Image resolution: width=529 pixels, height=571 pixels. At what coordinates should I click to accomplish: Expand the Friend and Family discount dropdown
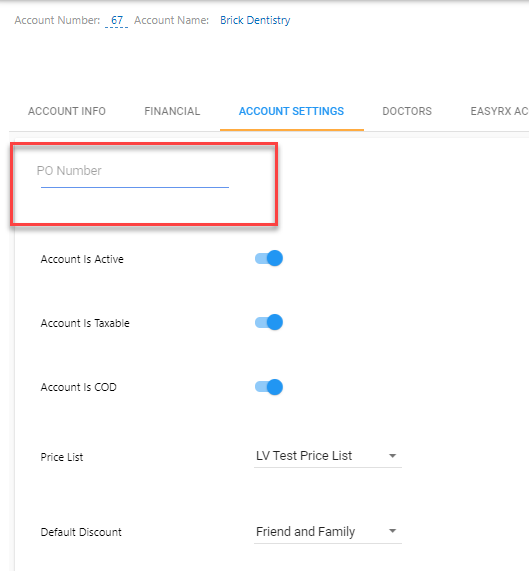(328, 532)
